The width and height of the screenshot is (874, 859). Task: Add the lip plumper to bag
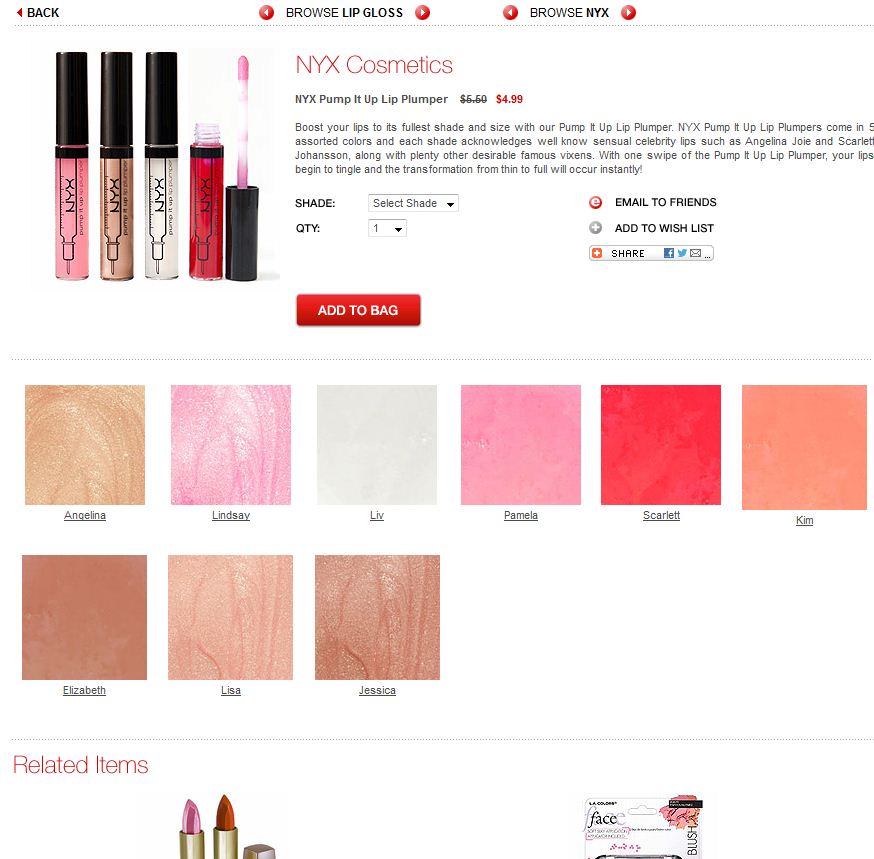click(358, 310)
